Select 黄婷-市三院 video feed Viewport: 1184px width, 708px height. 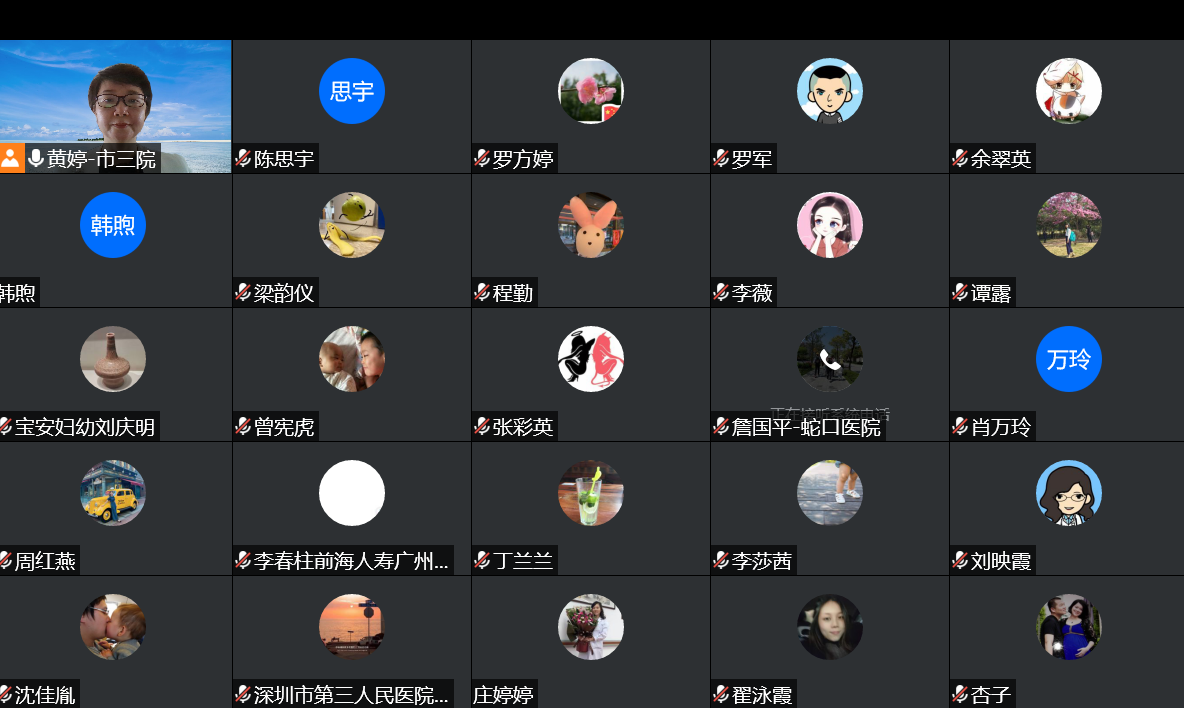coord(116,106)
